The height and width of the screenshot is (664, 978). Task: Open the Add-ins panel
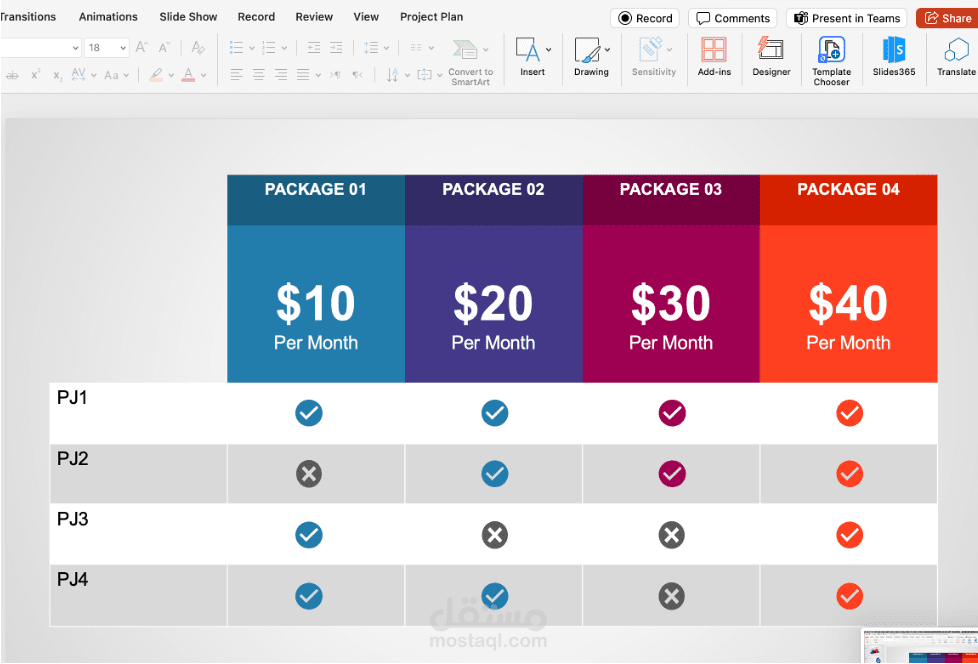point(714,57)
